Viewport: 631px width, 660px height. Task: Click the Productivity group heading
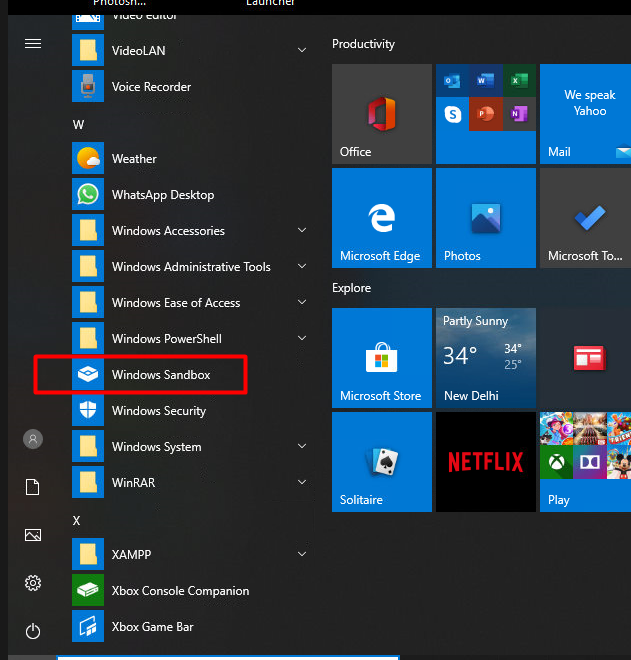[363, 44]
